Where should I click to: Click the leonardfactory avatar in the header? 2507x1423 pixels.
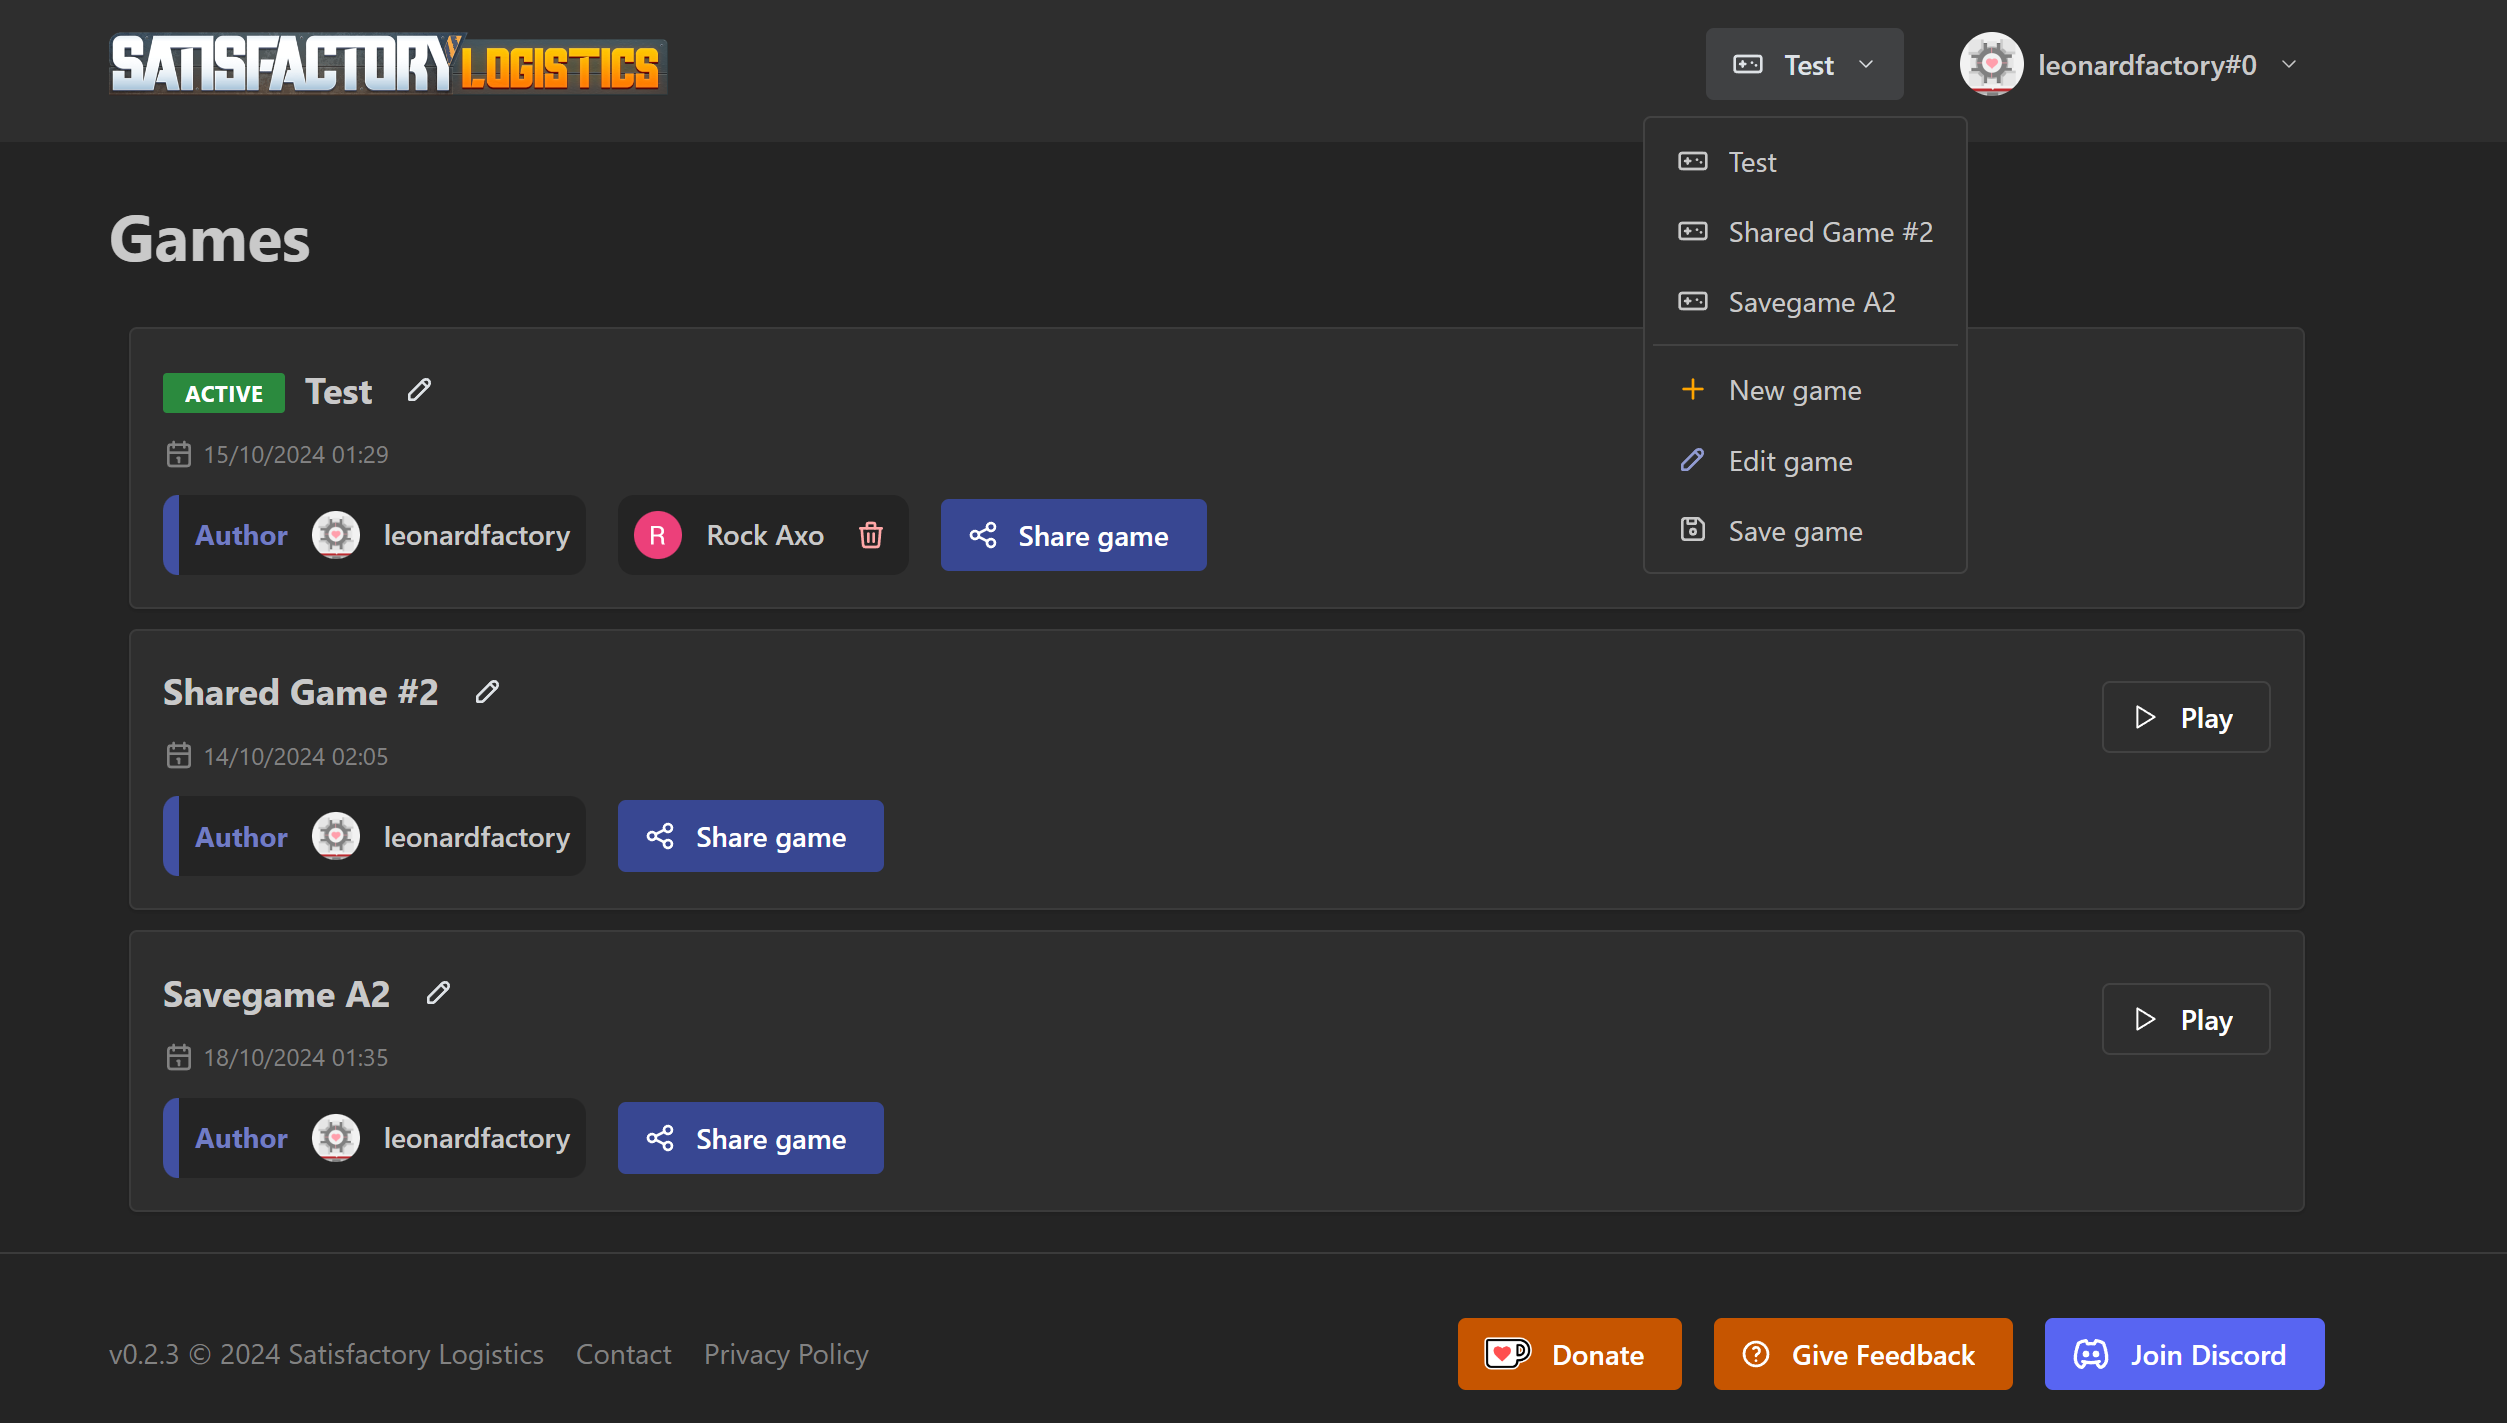(x=1991, y=65)
